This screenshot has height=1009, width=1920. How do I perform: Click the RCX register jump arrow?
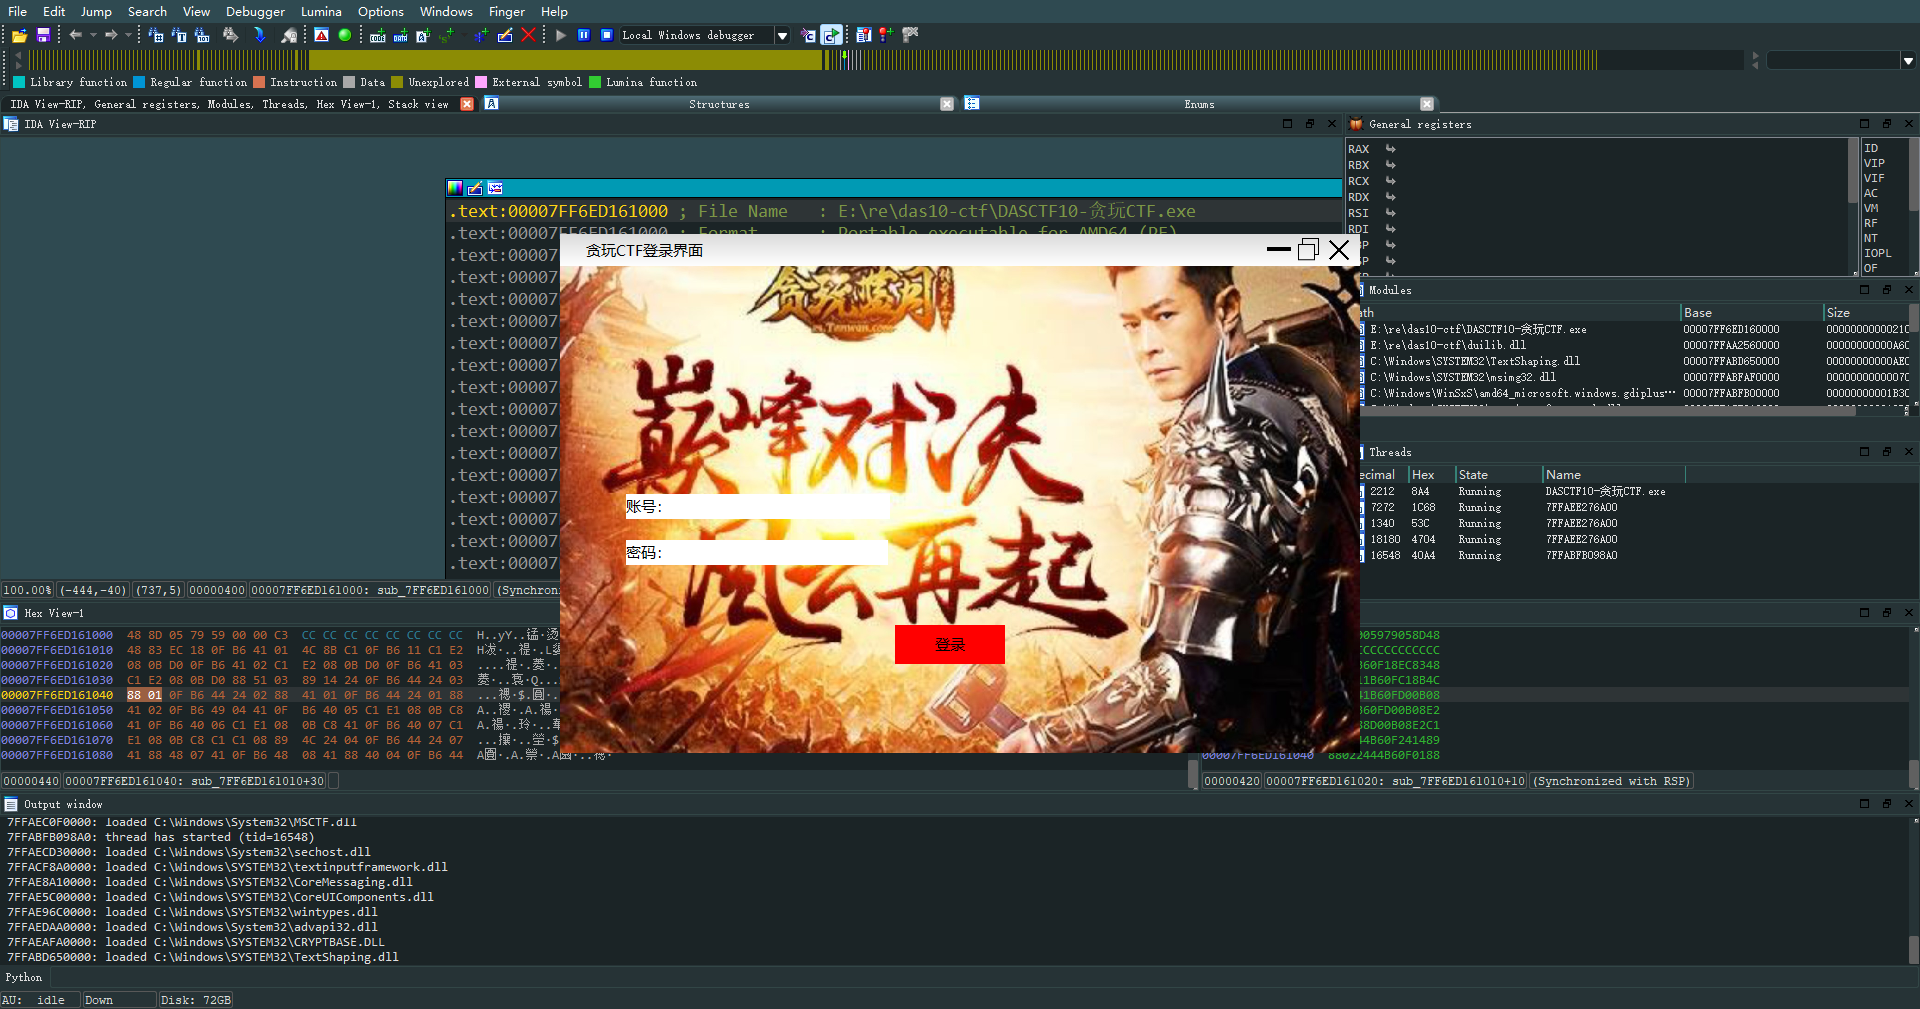[x=1391, y=181]
